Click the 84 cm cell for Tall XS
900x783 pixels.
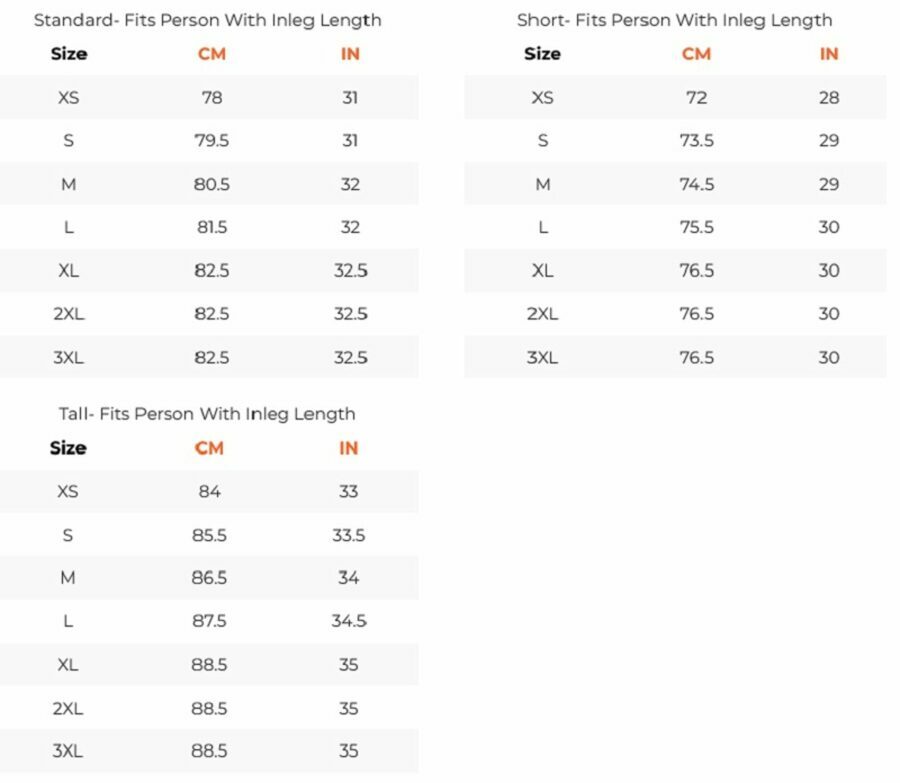click(x=209, y=492)
